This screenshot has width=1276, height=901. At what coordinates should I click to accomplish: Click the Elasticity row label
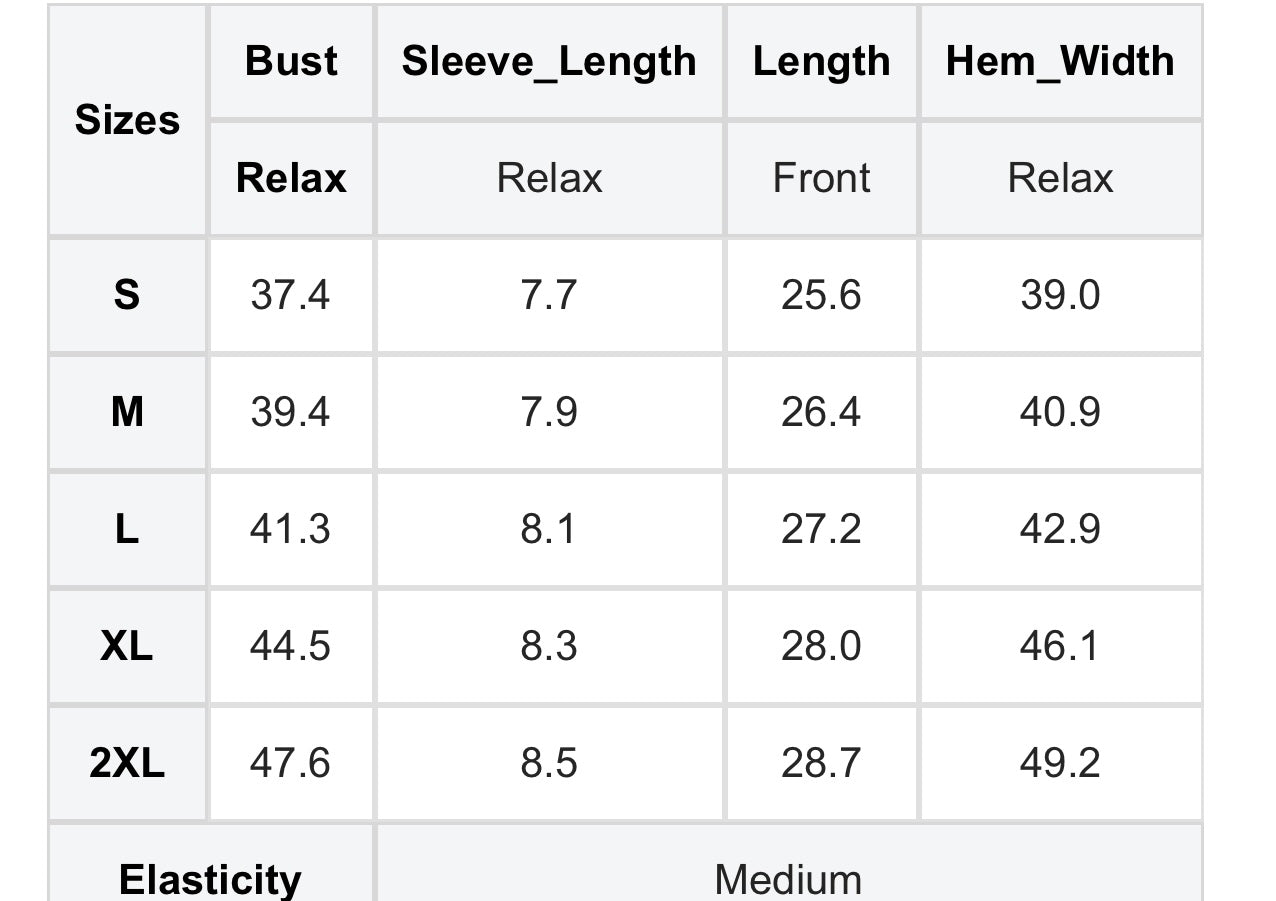(210, 878)
